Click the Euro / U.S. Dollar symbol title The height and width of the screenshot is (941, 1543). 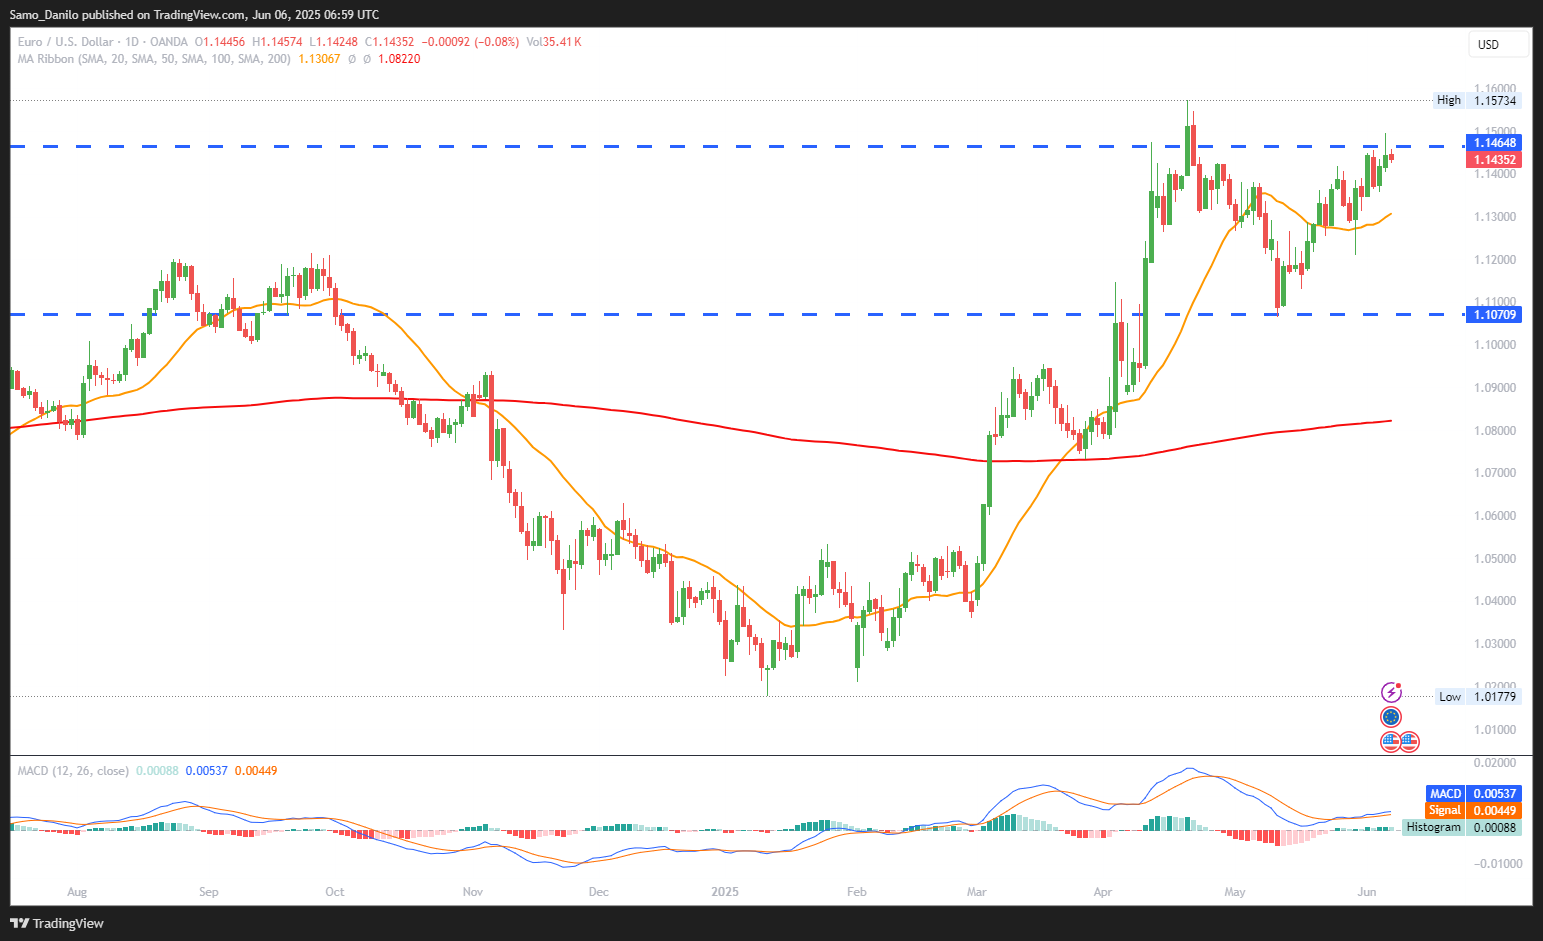[x=65, y=42]
